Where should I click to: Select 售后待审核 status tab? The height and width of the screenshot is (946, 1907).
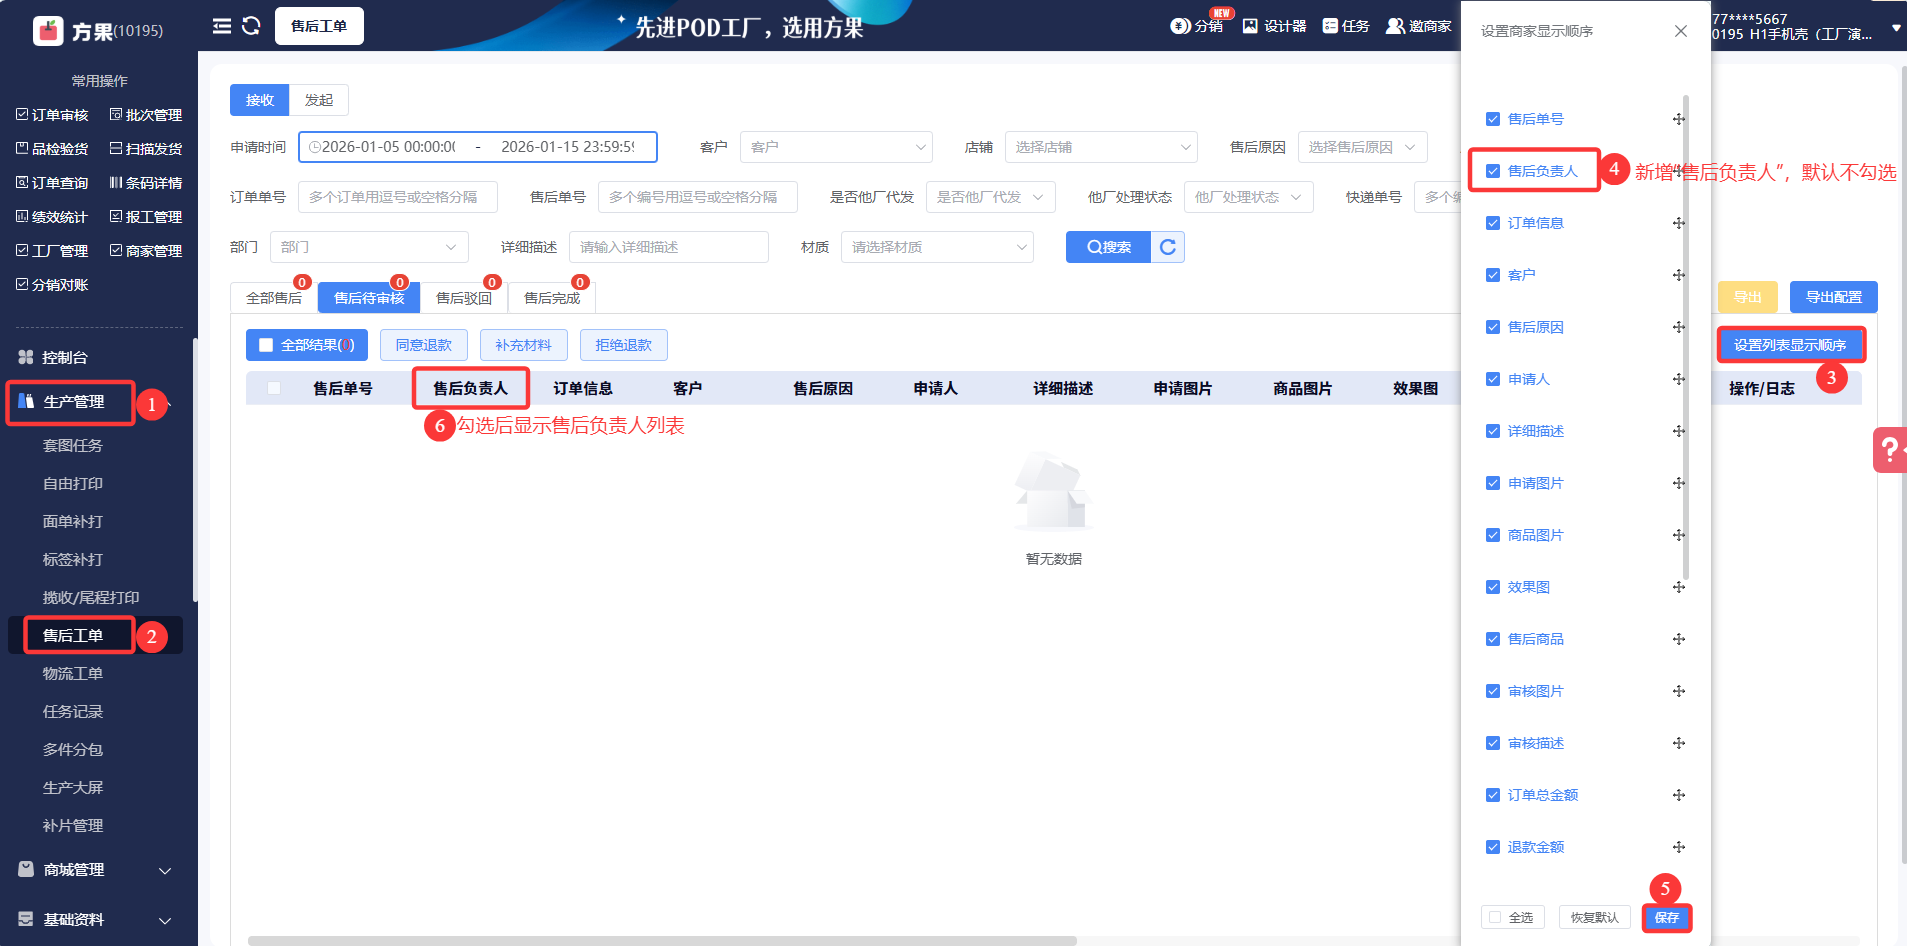369,298
